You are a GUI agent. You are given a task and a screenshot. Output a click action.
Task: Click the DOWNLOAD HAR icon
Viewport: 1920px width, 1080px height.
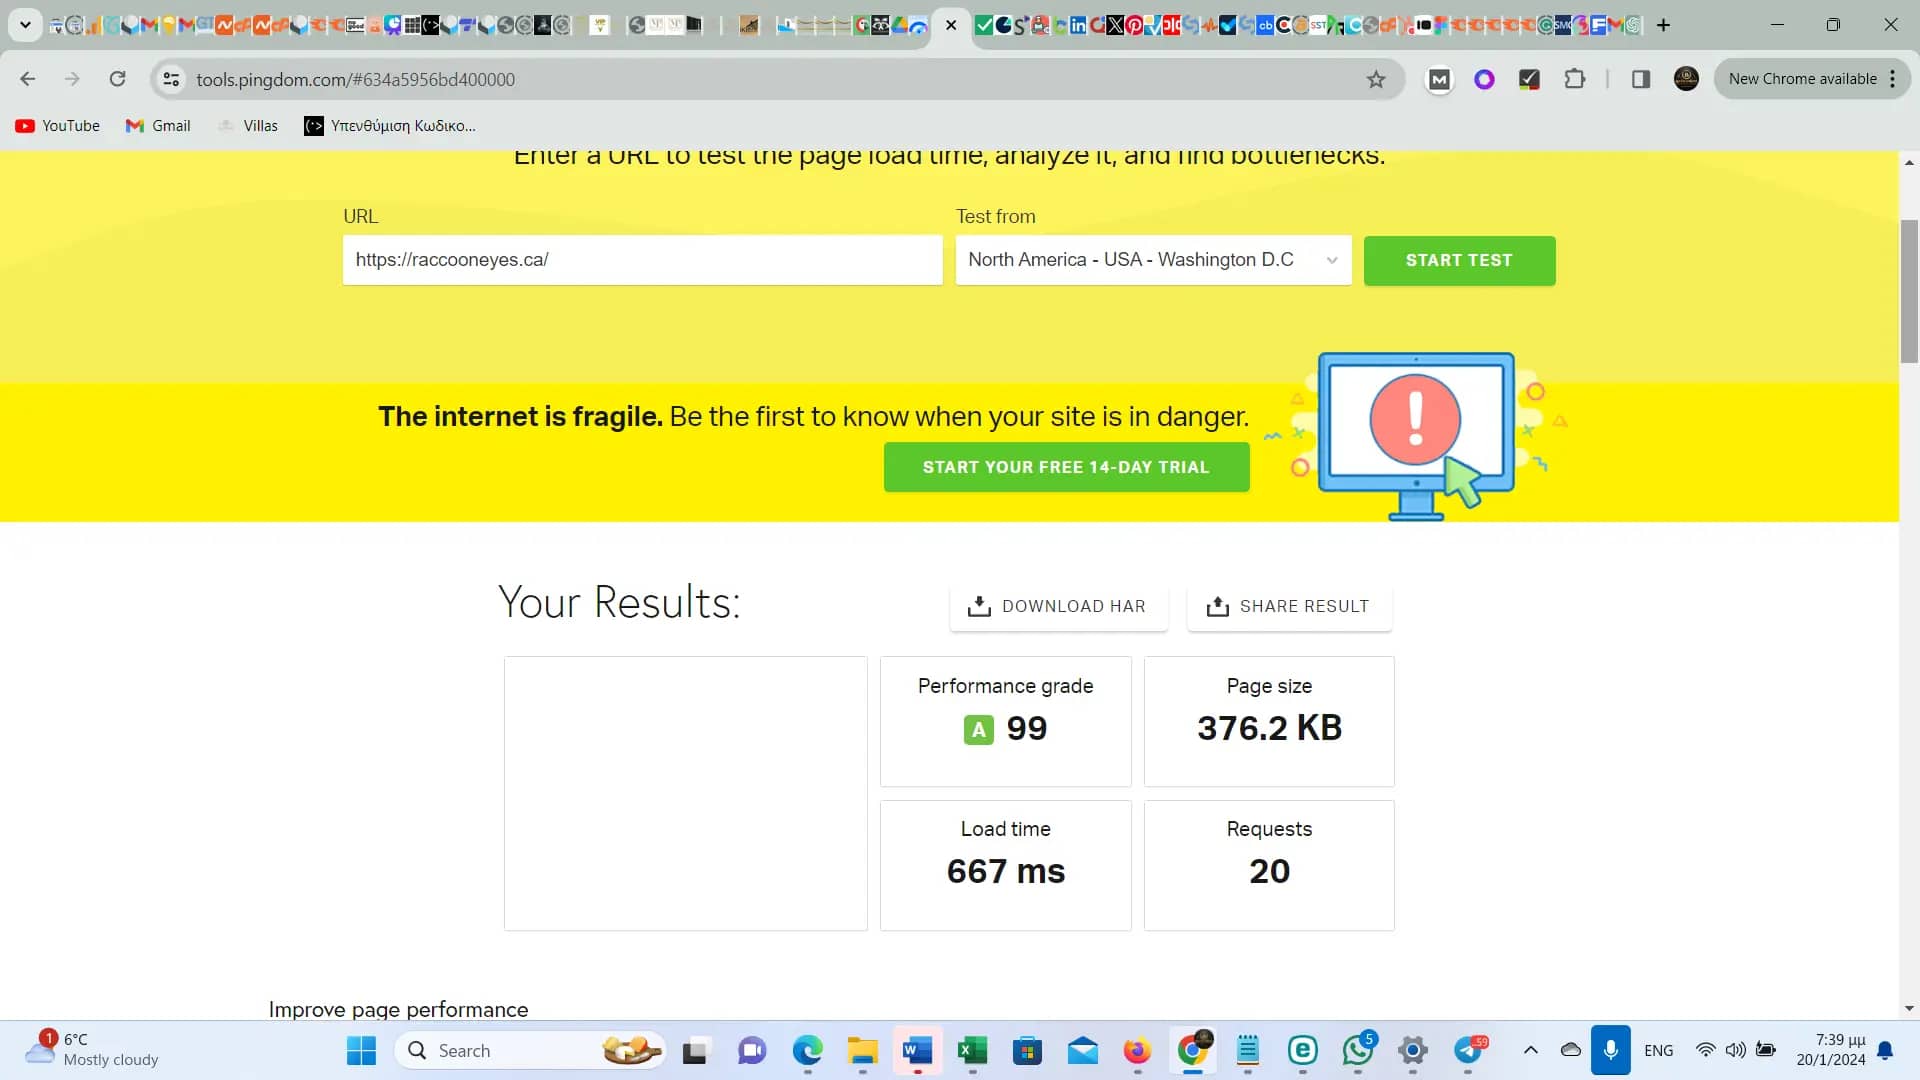[x=980, y=605]
